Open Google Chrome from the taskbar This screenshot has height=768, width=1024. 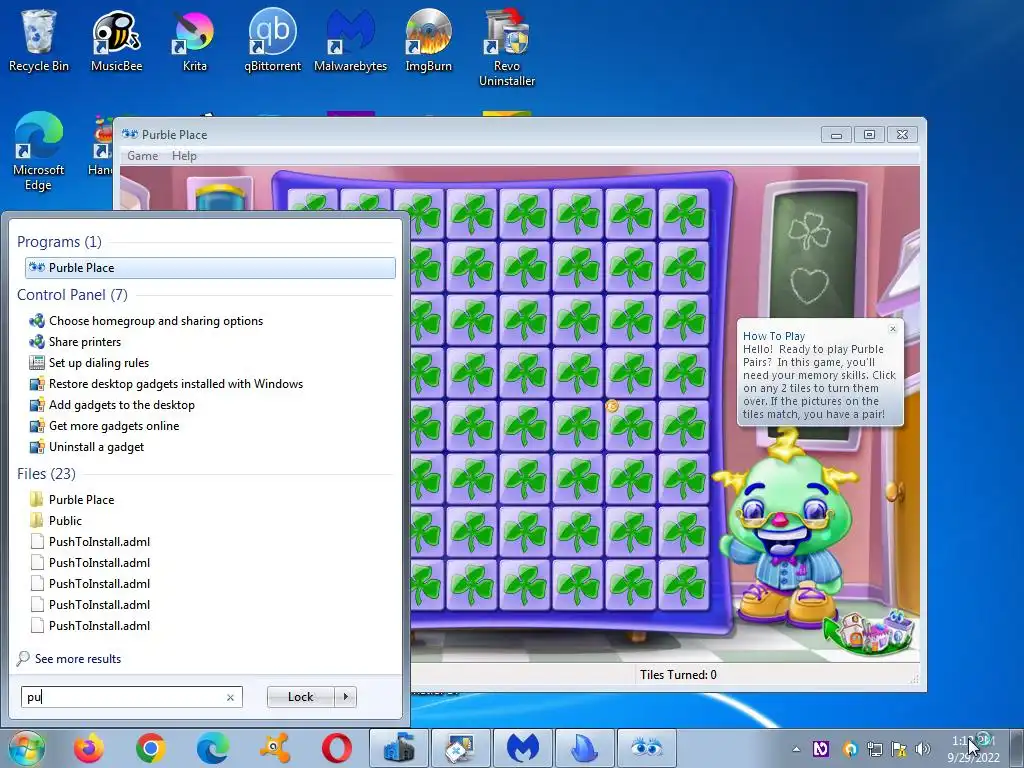(151, 748)
